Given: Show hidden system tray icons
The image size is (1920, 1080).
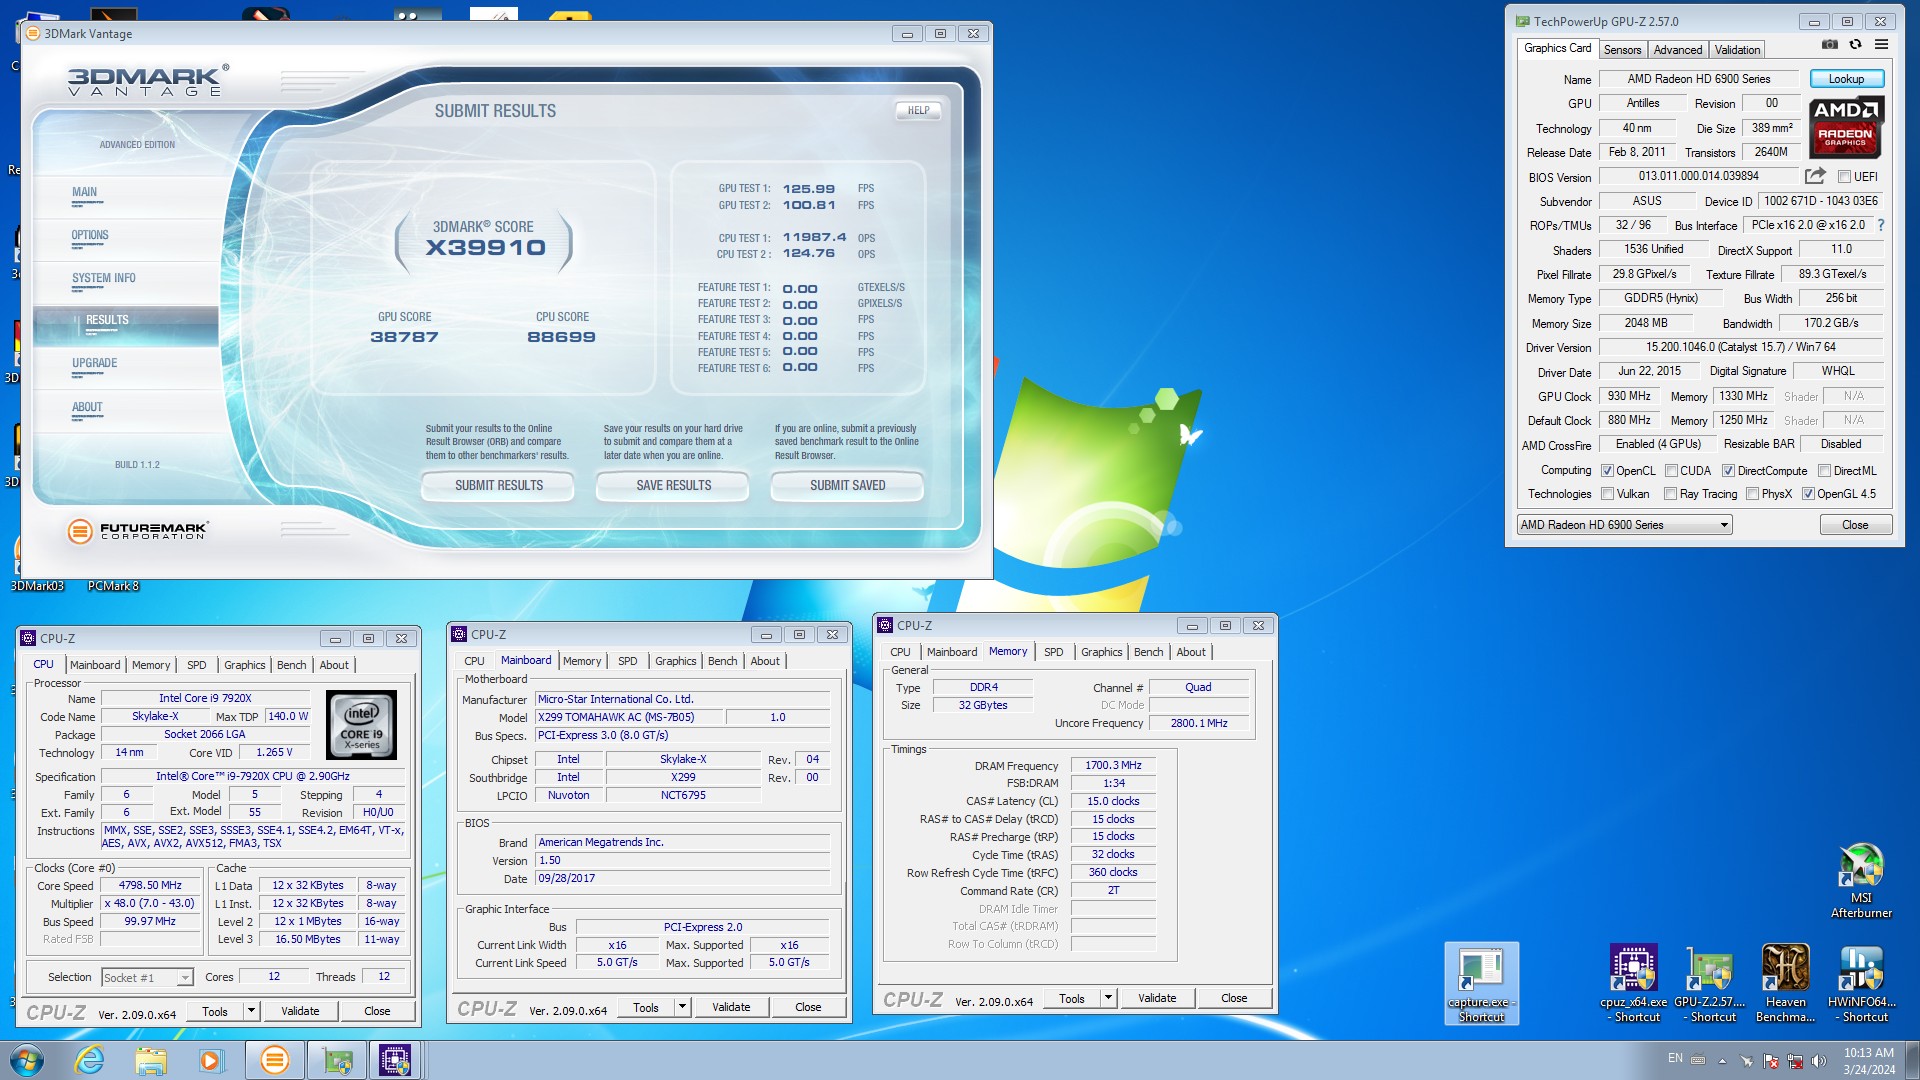Looking at the screenshot, I should [1722, 1061].
